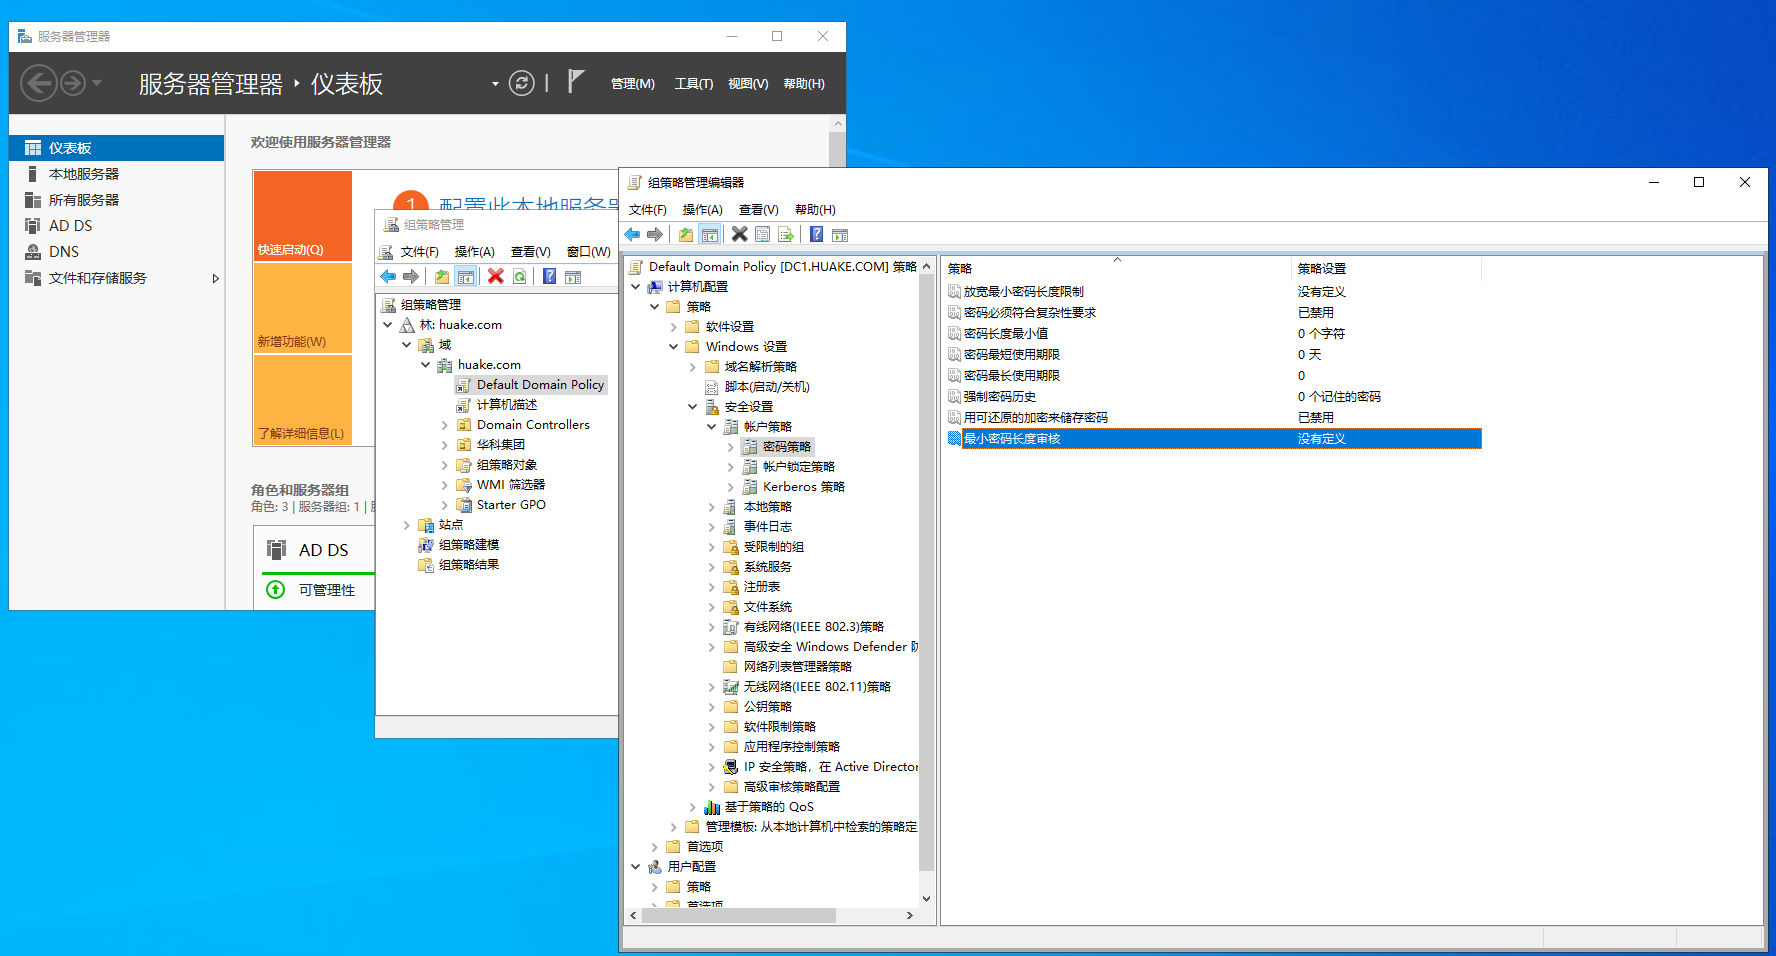Image resolution: width=1776 pixels, height=956 pixels.
Task: Click the forward arrow in Group Policy Editor toolbar
Action: [655, 235]
